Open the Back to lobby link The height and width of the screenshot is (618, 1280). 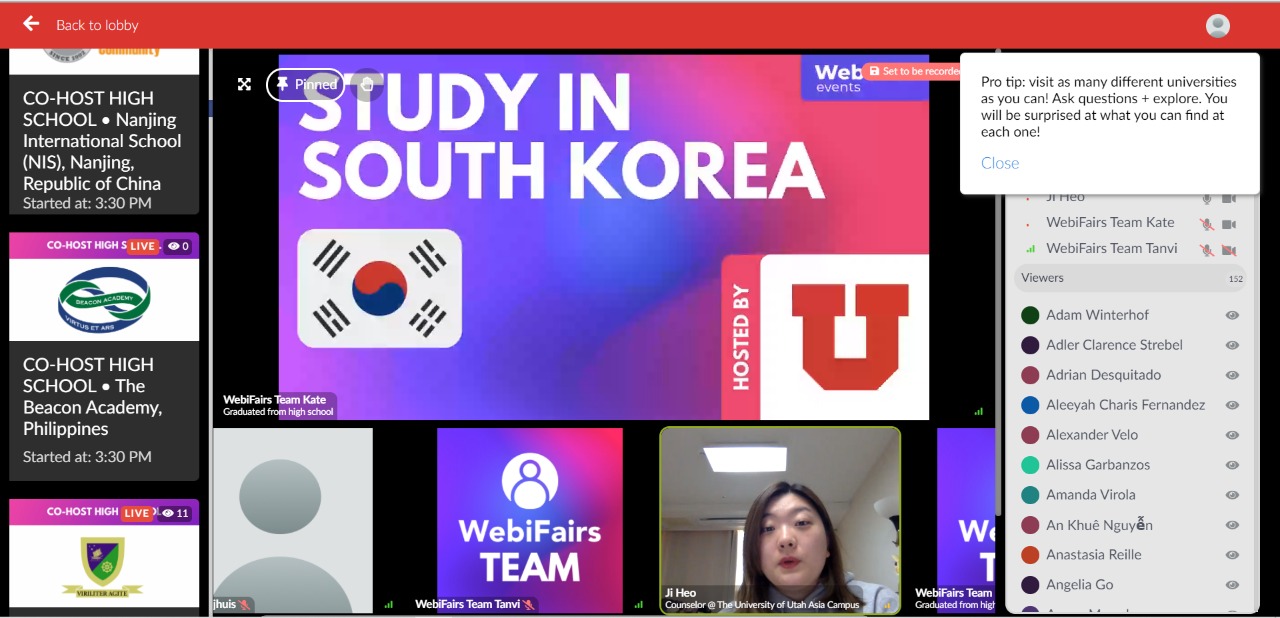point(97,25)
